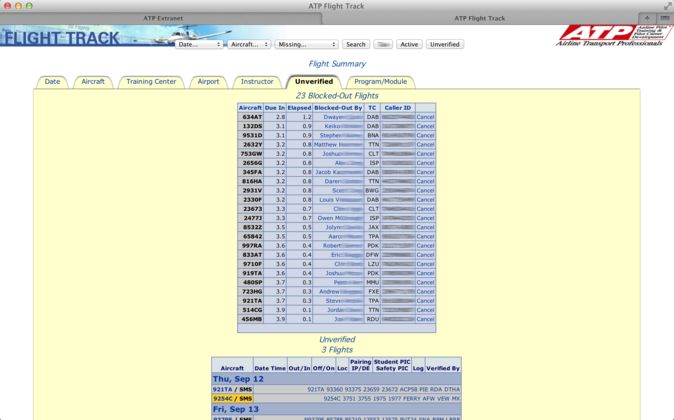Switch to the Training Center tab
674x420 pixels.
[x=151, y=82]
